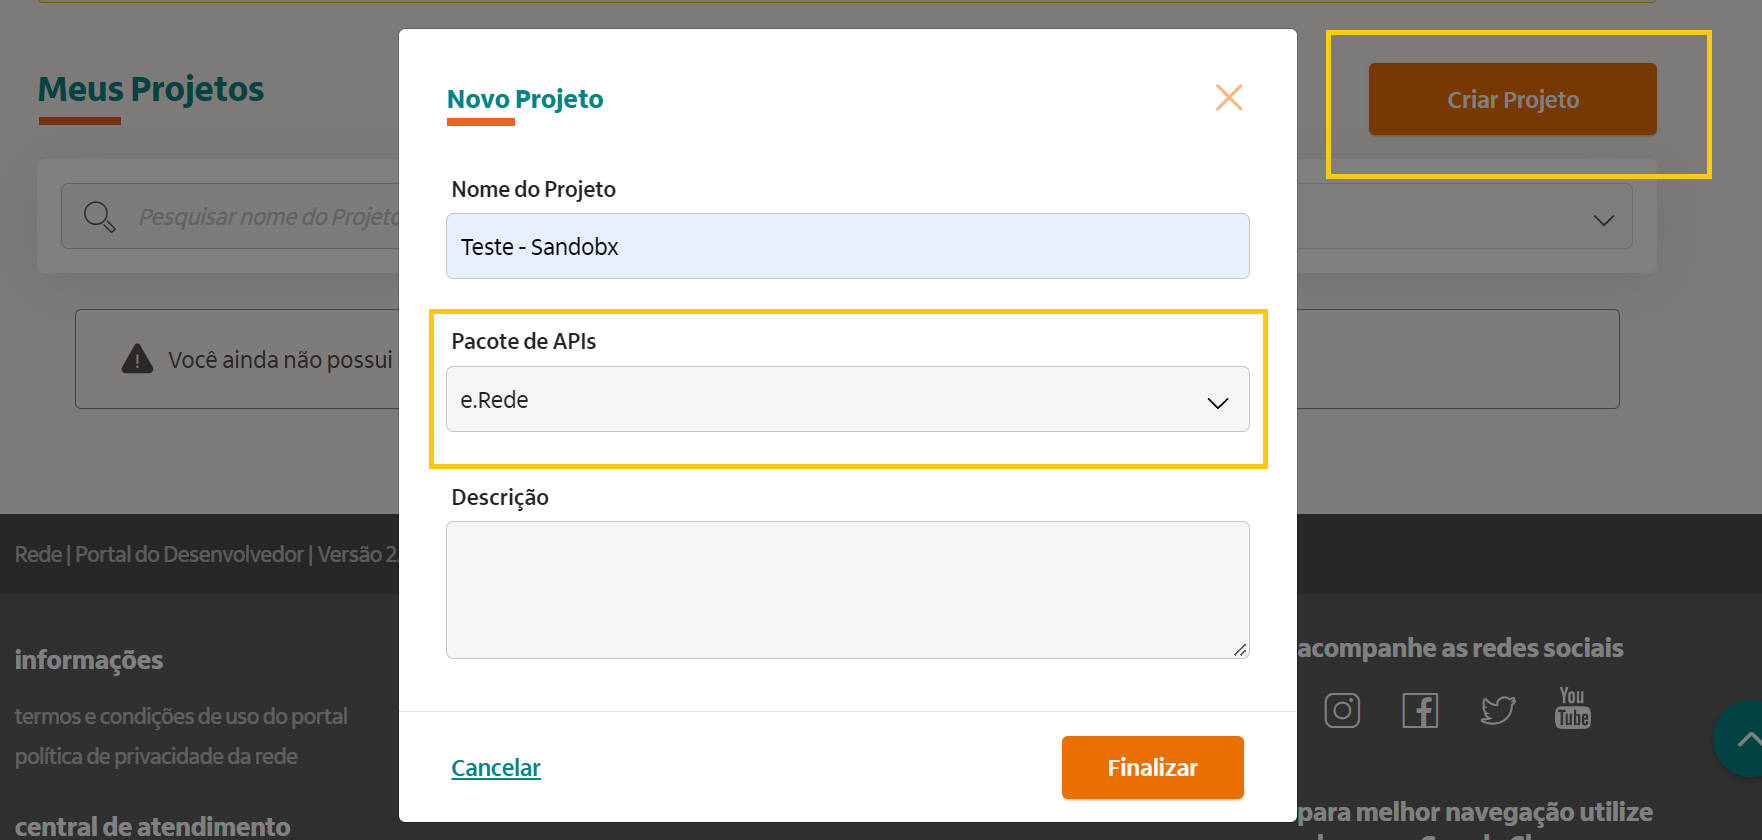Open the Twitter social icon
This screenshot has height=840, width=1762.
1497,709
